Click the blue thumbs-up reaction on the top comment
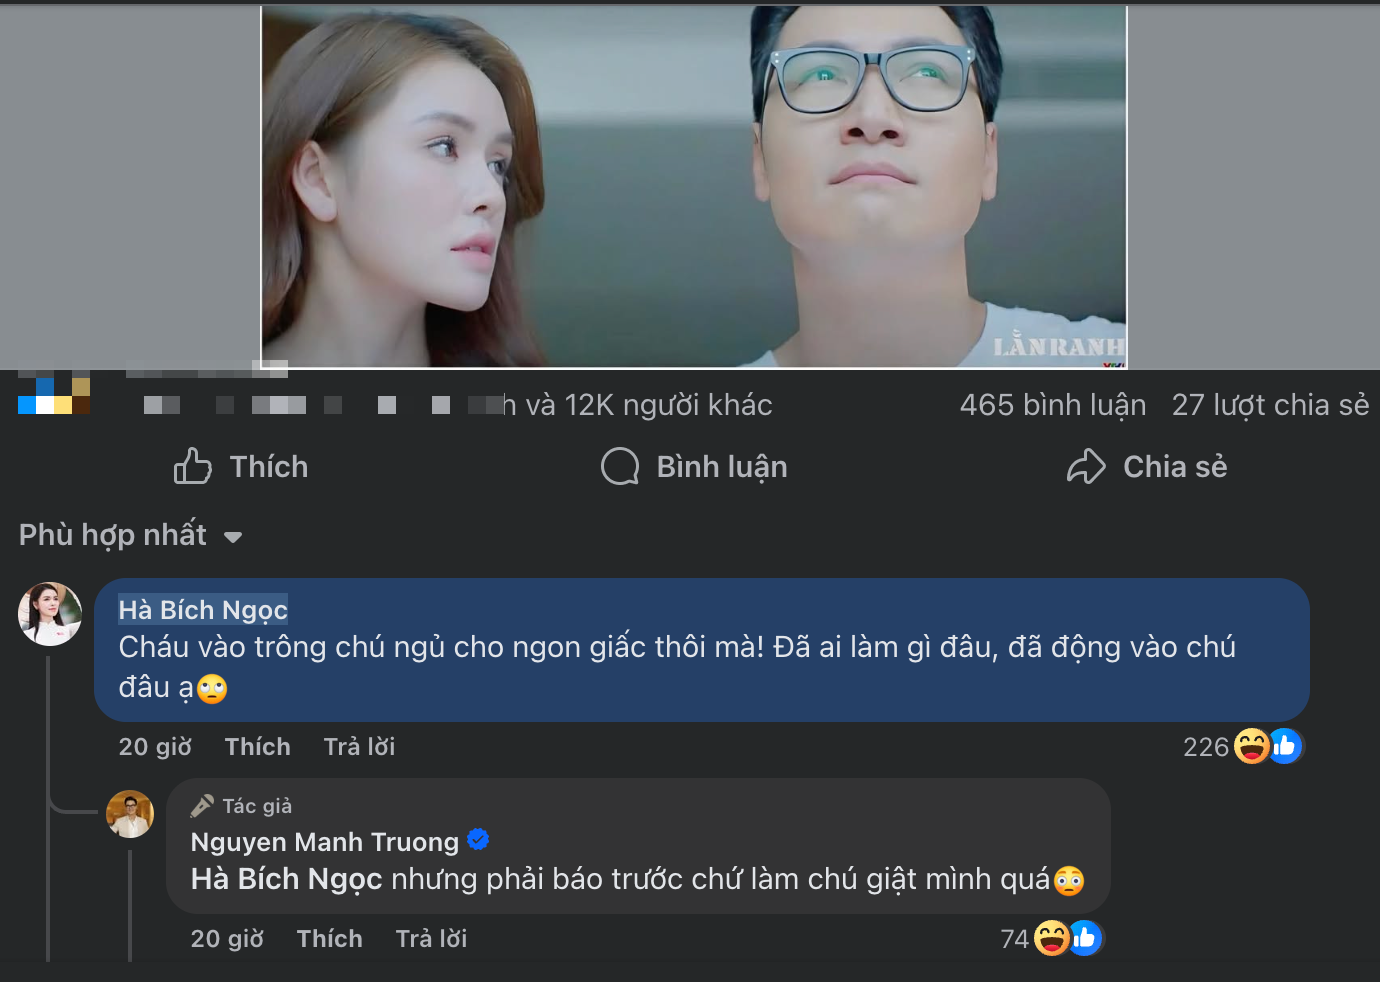Viewport: 1380px width, 982px height. [x=1285, y=746]
